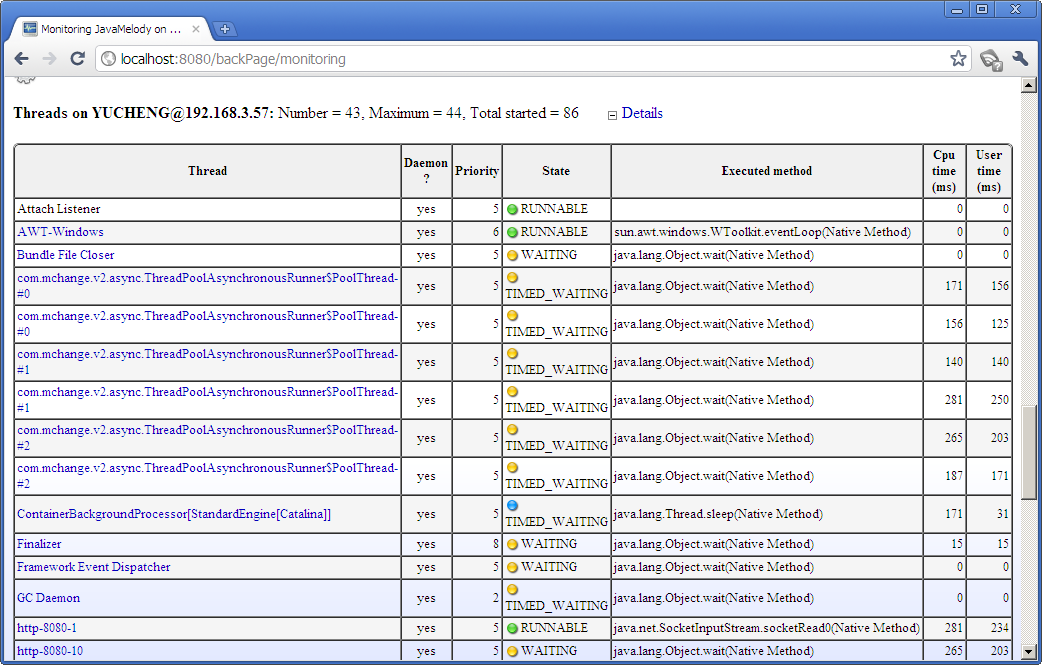This screenshot has height=665, width=1042.
Task: Click yellow state icon for GC Daemon
Action: pos(512,589)
